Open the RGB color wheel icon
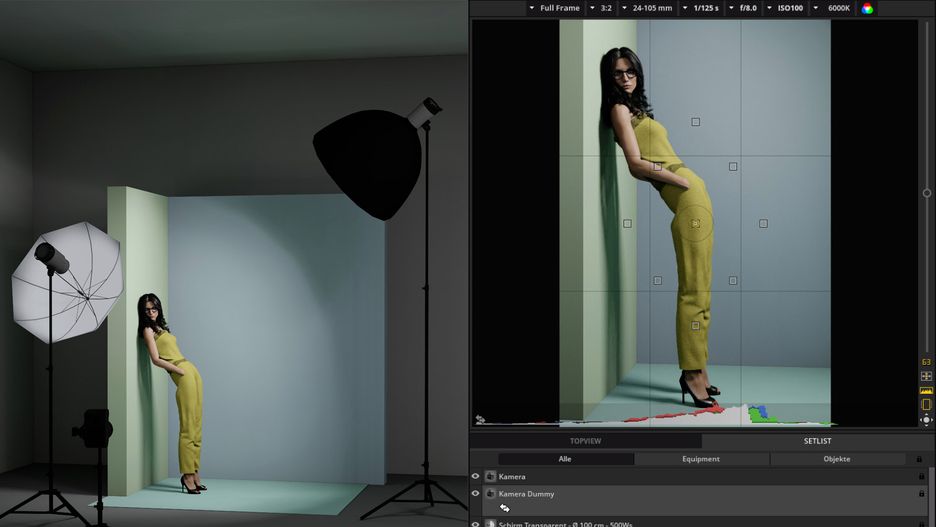 pyautogui.click(x=867, y=8)
